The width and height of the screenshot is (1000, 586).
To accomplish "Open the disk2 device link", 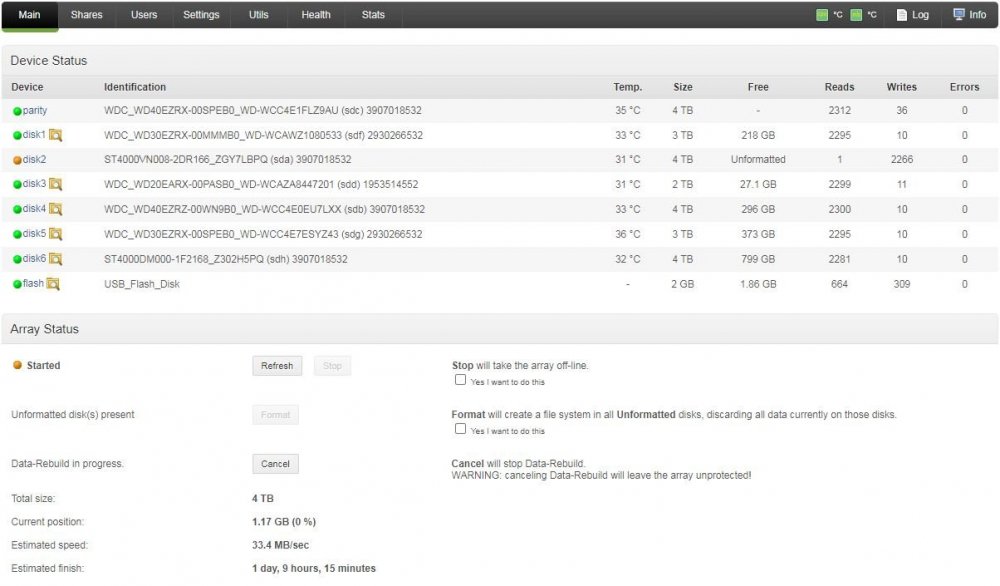I will point(34,159).
